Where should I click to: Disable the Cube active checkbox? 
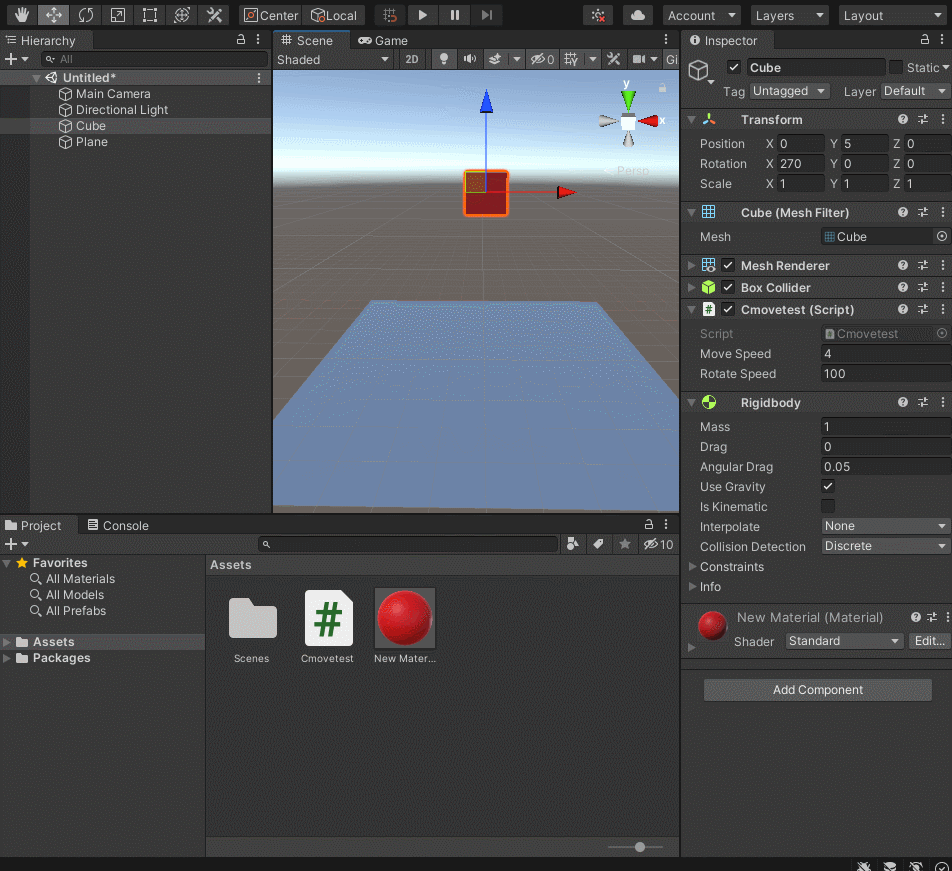pyautogui.click(x=733, y=67)
